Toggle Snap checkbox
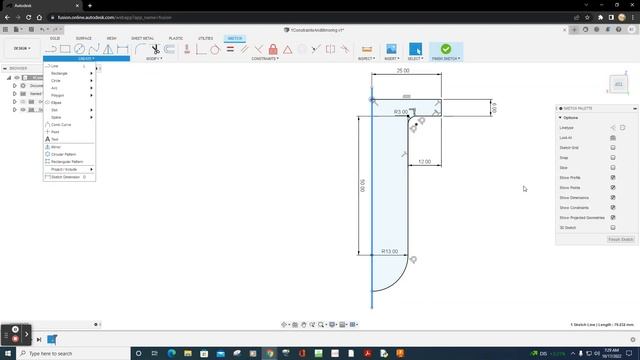Screen dimensions: 640x360 pos(613,158)
